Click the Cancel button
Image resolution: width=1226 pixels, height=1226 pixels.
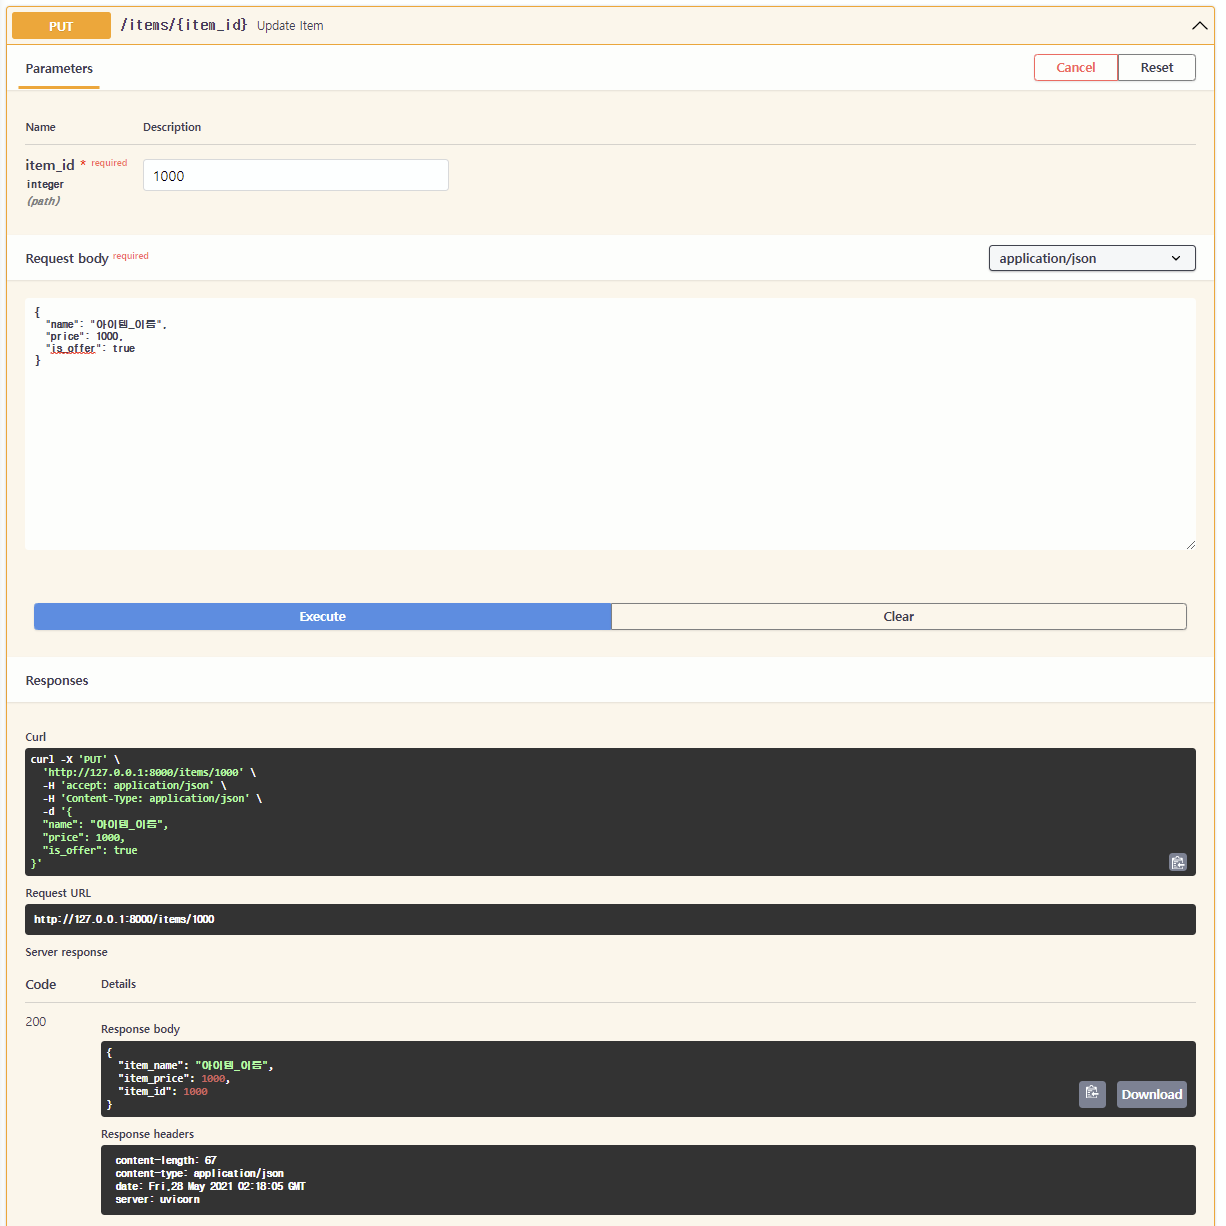coord(1076,67)
